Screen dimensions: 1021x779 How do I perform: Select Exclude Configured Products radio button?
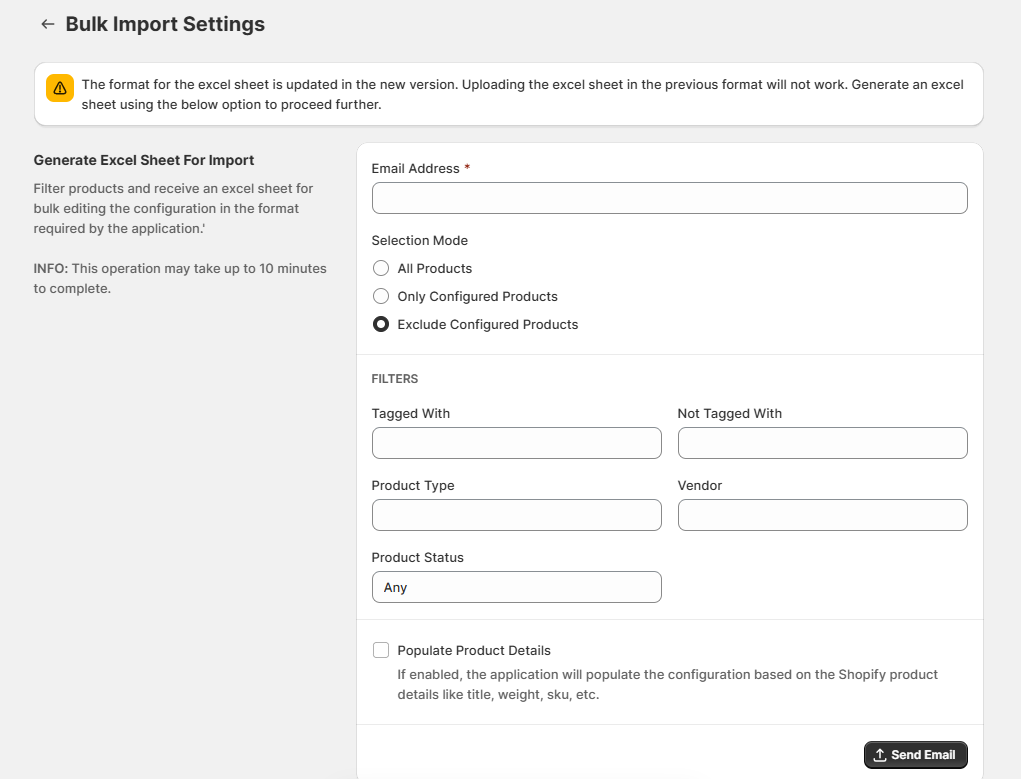[381, 324]
